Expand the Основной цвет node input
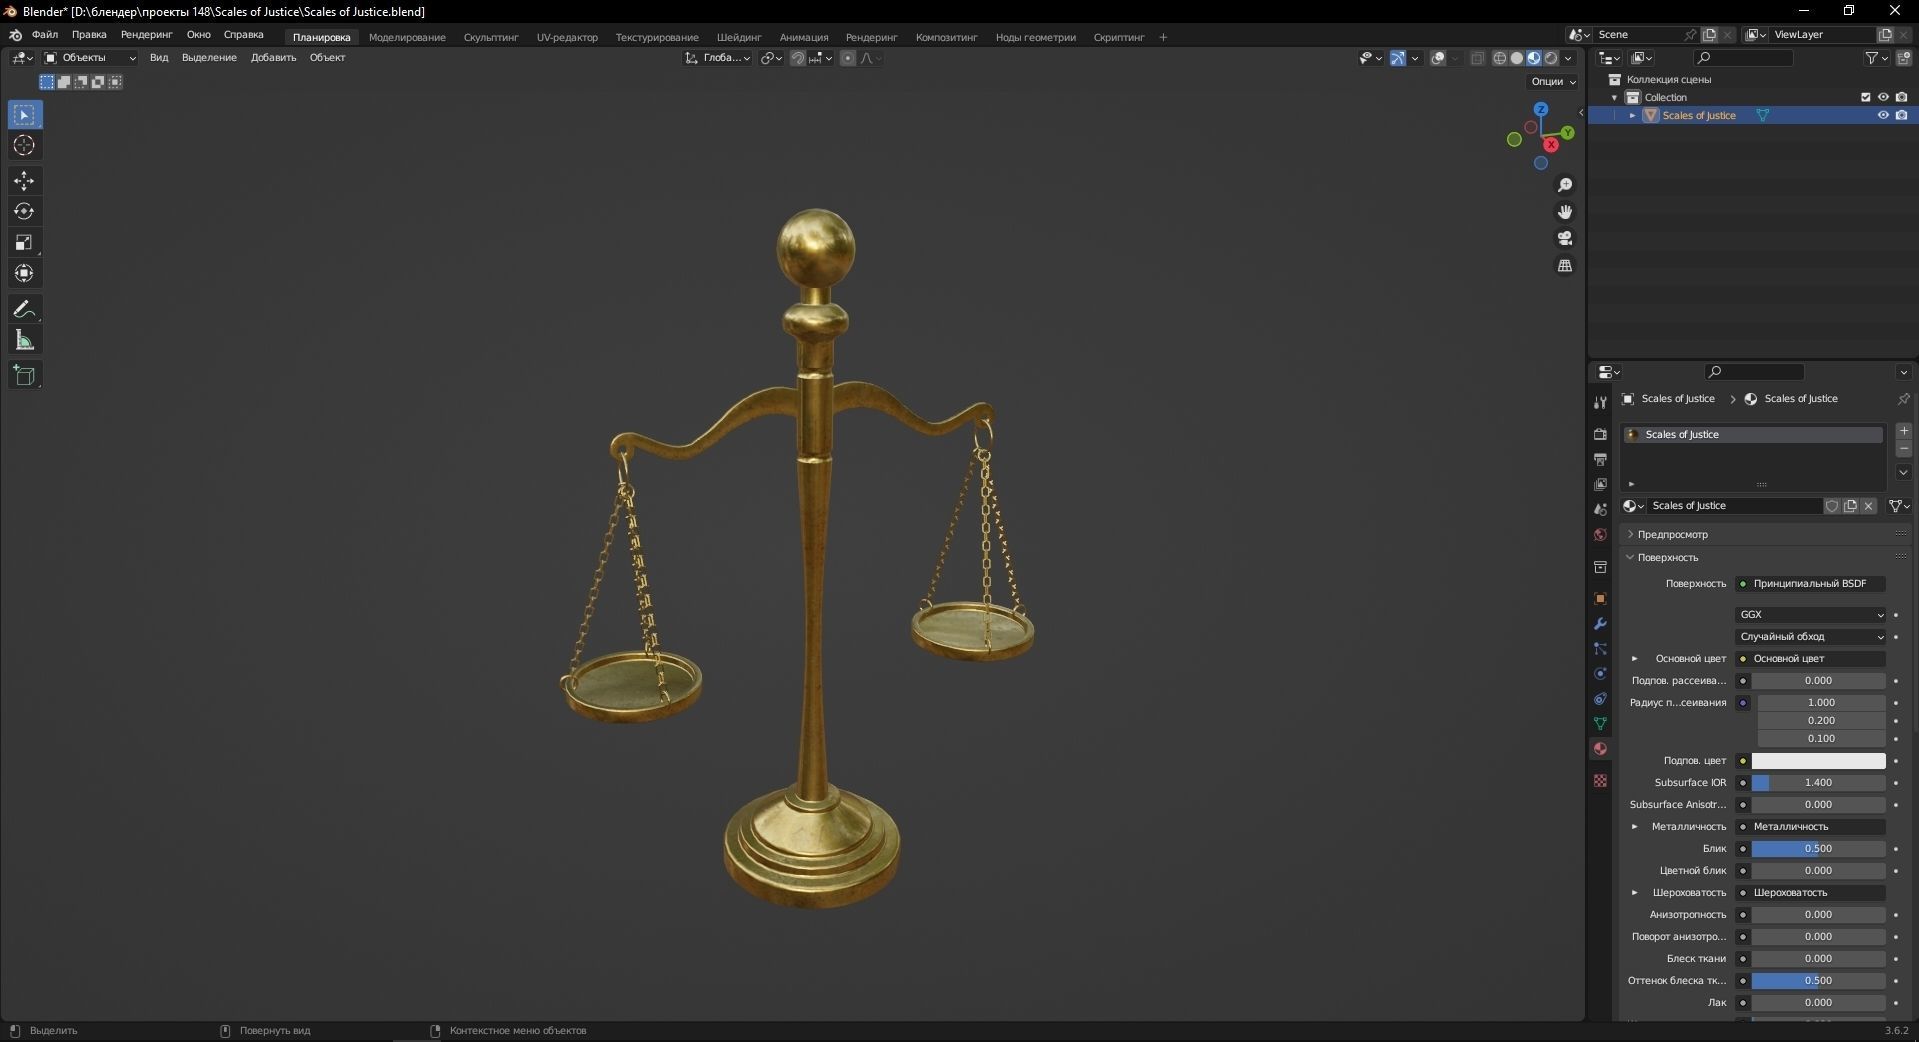 [x=1635, y=659]
